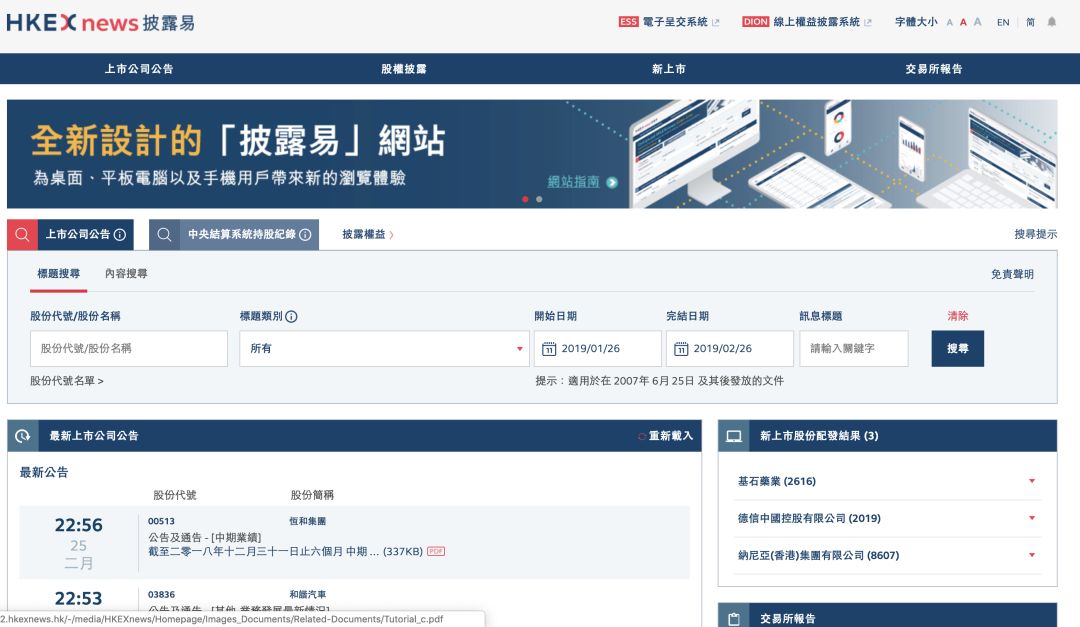This screenshot has width=1080, height=627.
Task: Open the DION 線上權益披露系統 system
Action: (819, 21)
